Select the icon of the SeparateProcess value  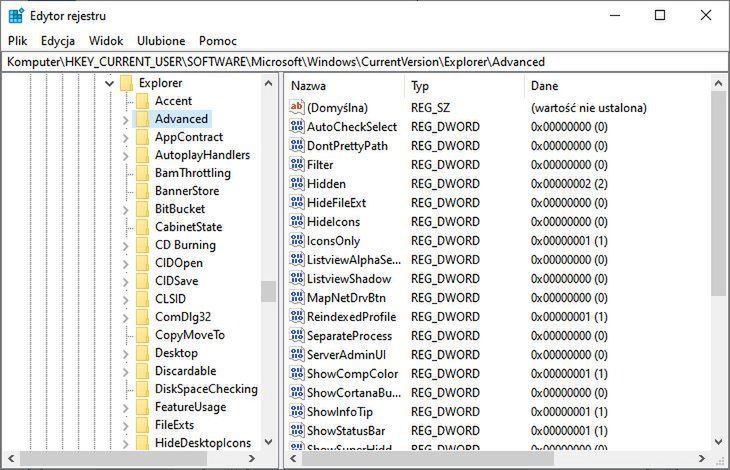297,336
